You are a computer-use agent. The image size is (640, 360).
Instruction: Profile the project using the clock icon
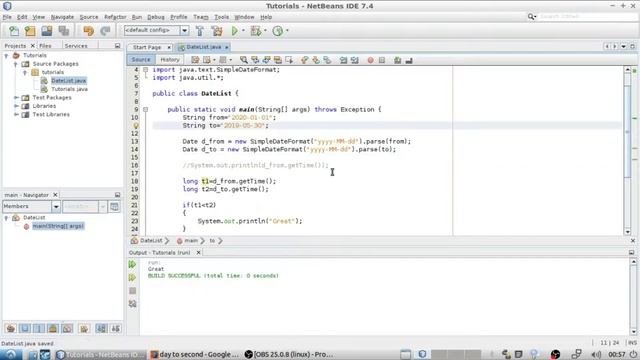[278, 31]
